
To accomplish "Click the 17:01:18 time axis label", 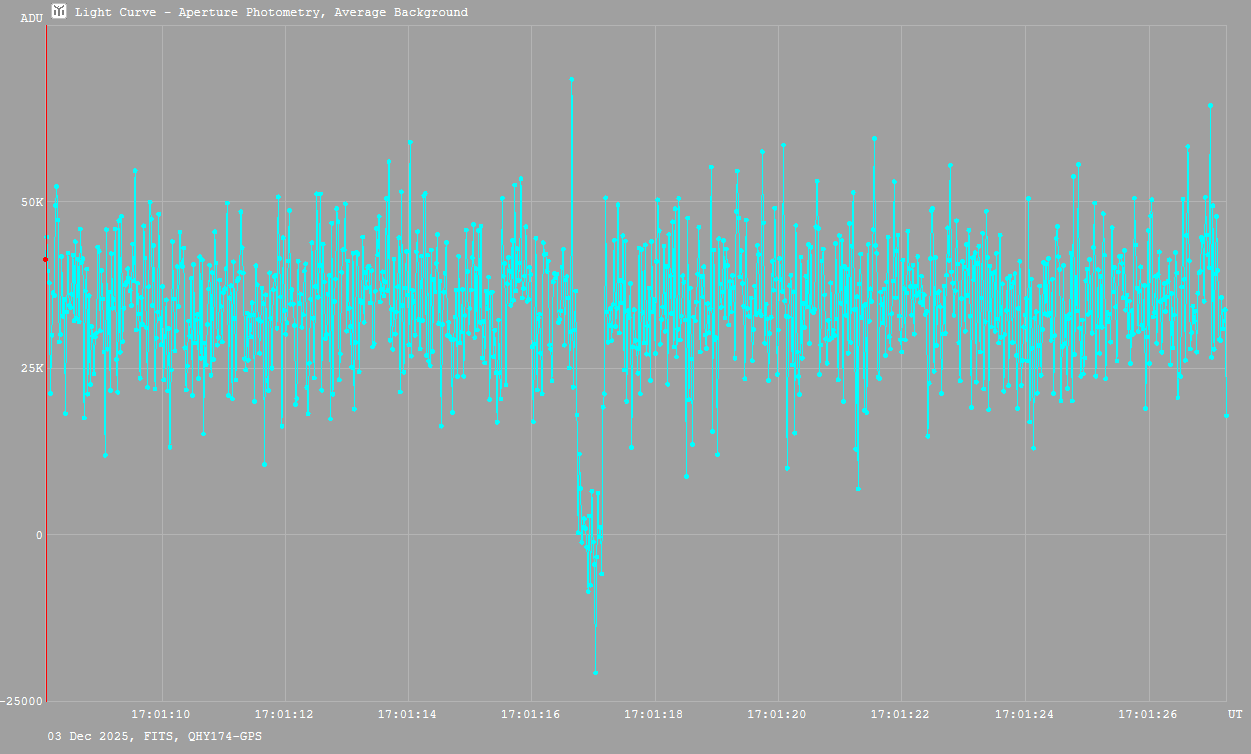I will tap(654, 714).
